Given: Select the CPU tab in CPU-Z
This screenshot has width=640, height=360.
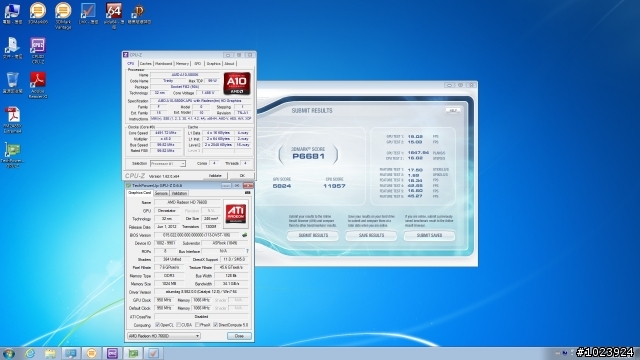Looking at the screenshot, I should (x=131, y=64).
